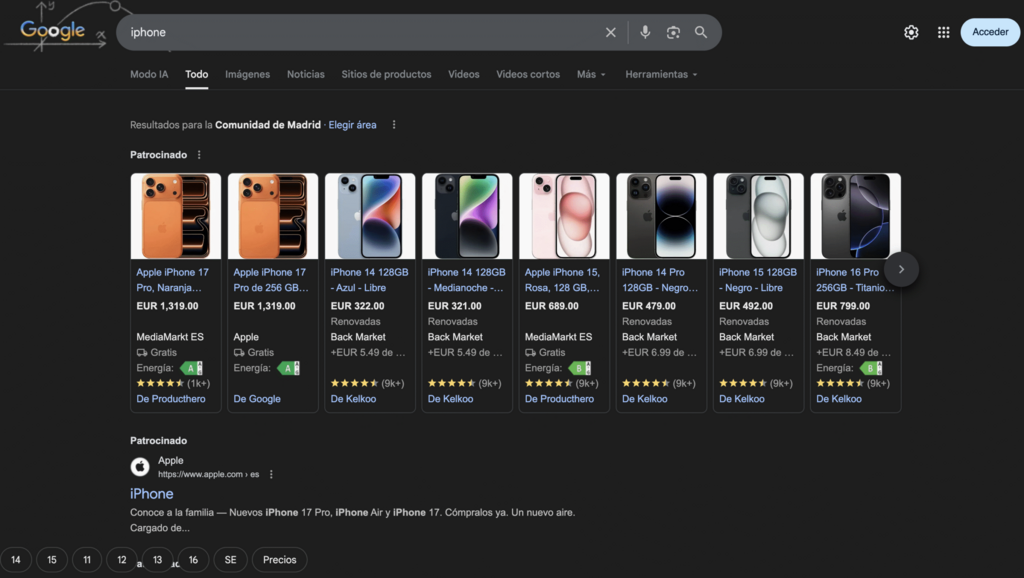Click the Google Lens camera icon
This screenshot has height=578, width=1024.
click(673, 32)
